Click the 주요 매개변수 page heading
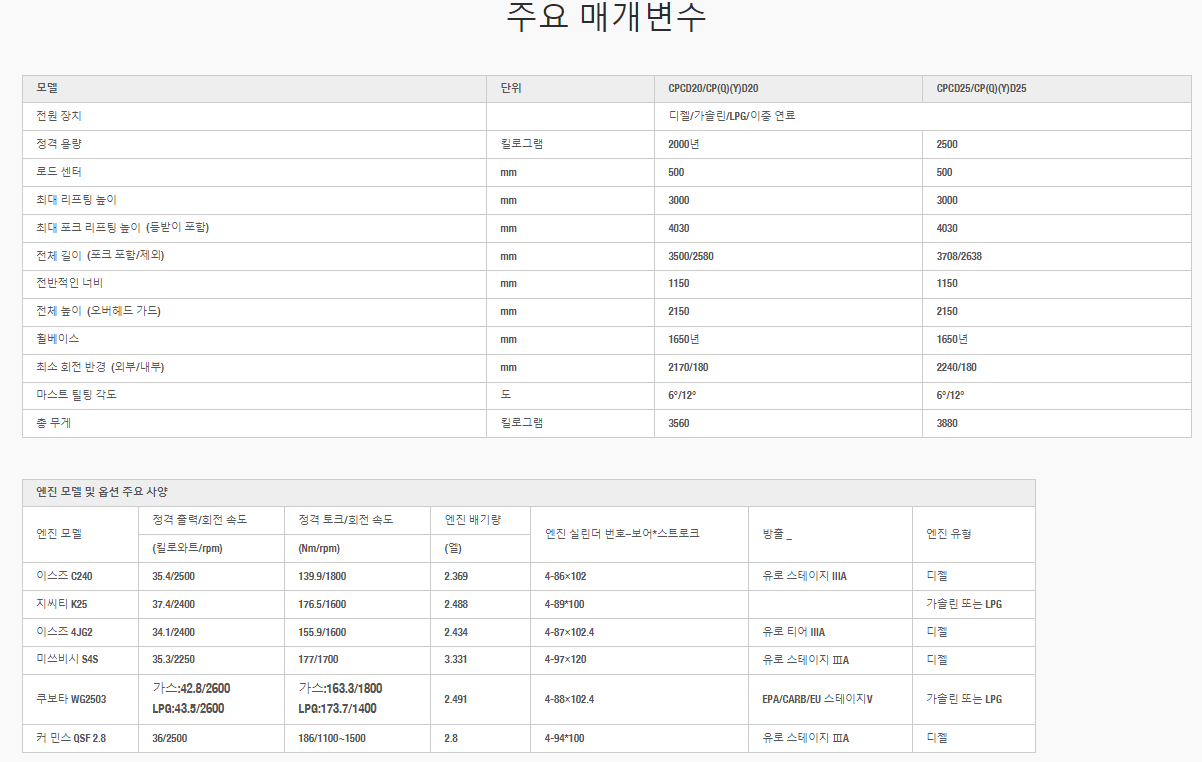1202x762 pixels. (x=606, y=20)
